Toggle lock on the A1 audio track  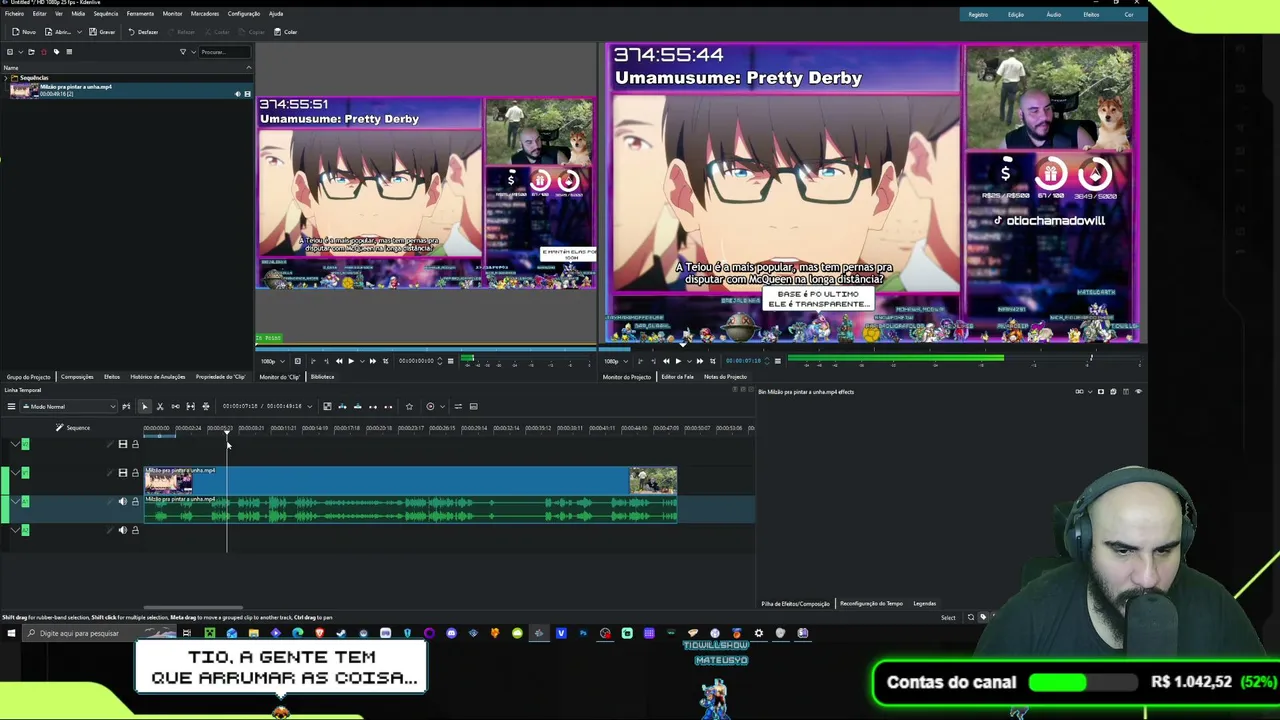135,502
